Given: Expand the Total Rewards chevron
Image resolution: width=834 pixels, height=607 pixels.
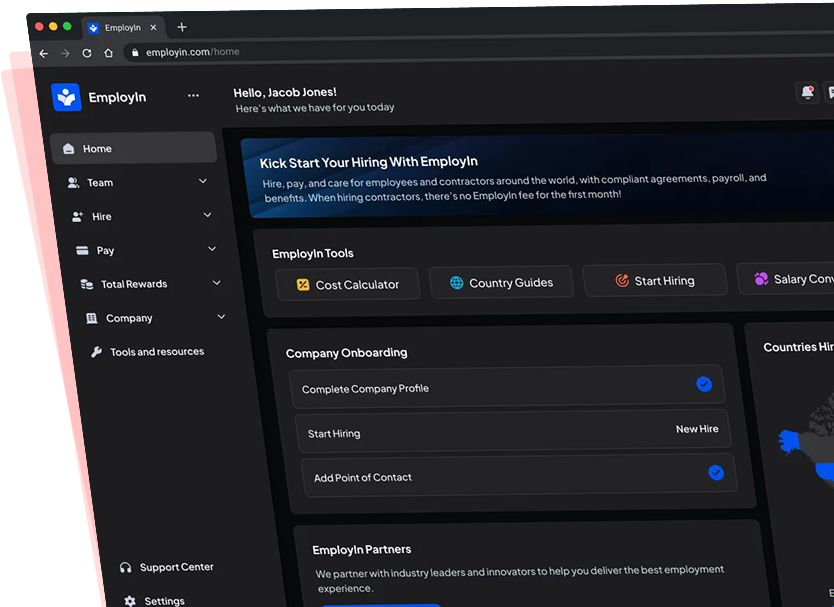Looking at the screenshot, I should click(217, 284).
